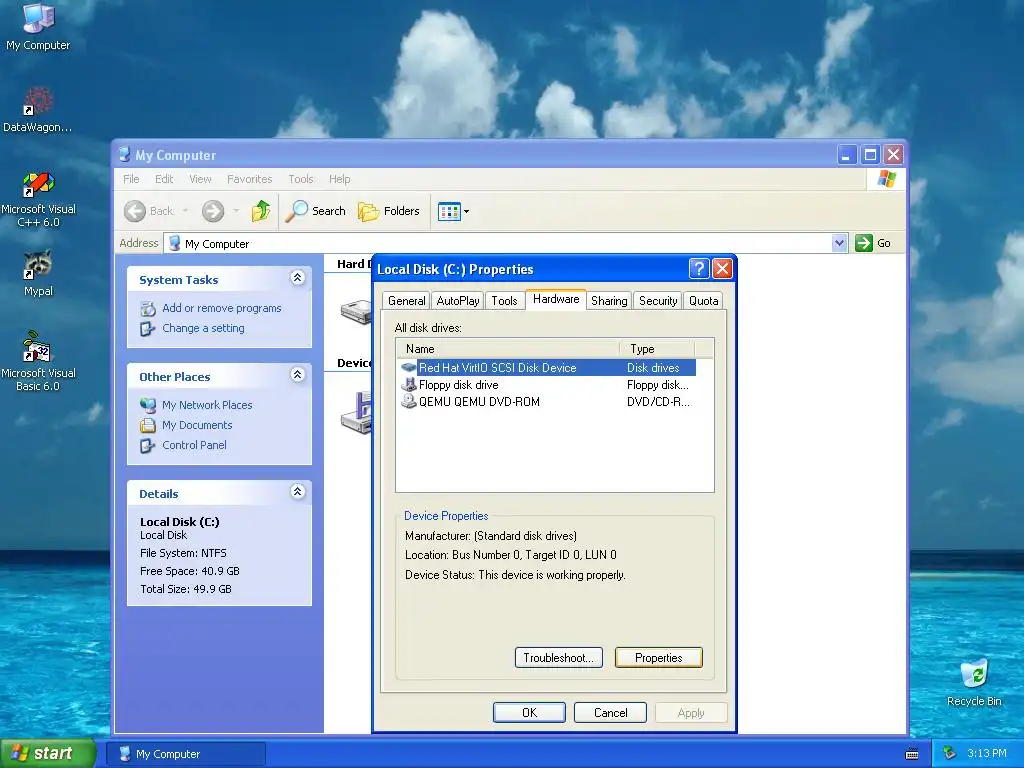Click Add or remove programs icon

coord(148,308)
